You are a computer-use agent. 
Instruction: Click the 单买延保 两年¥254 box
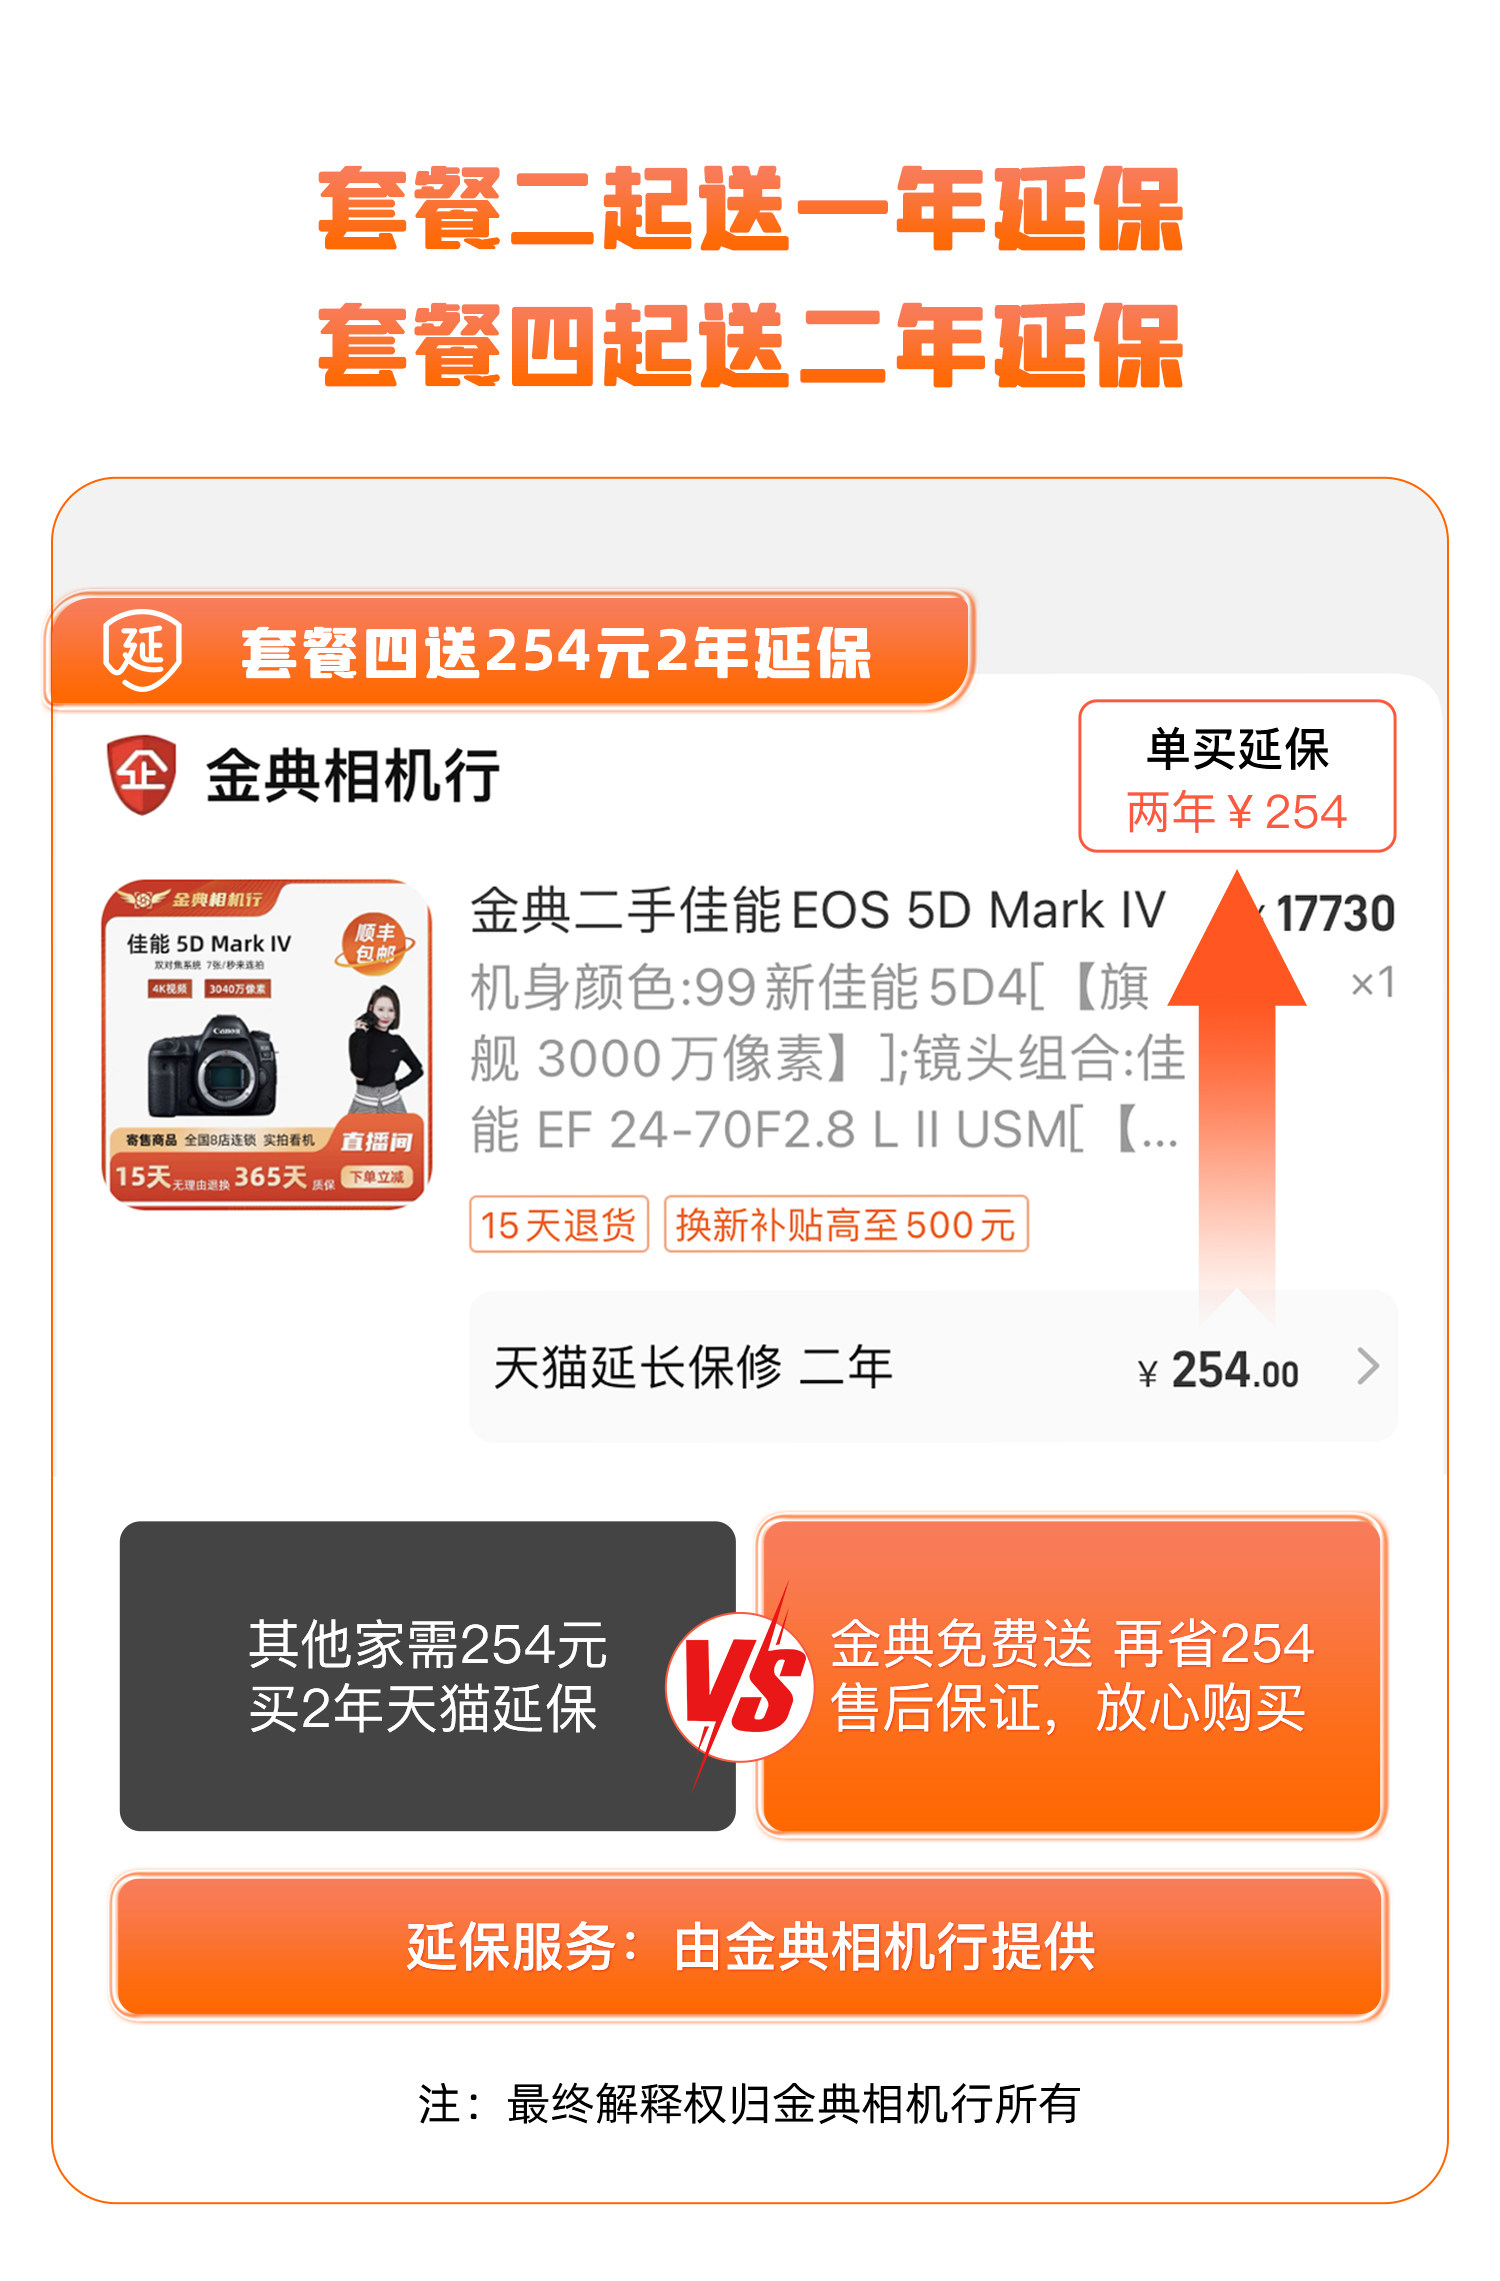point(1237,776)
